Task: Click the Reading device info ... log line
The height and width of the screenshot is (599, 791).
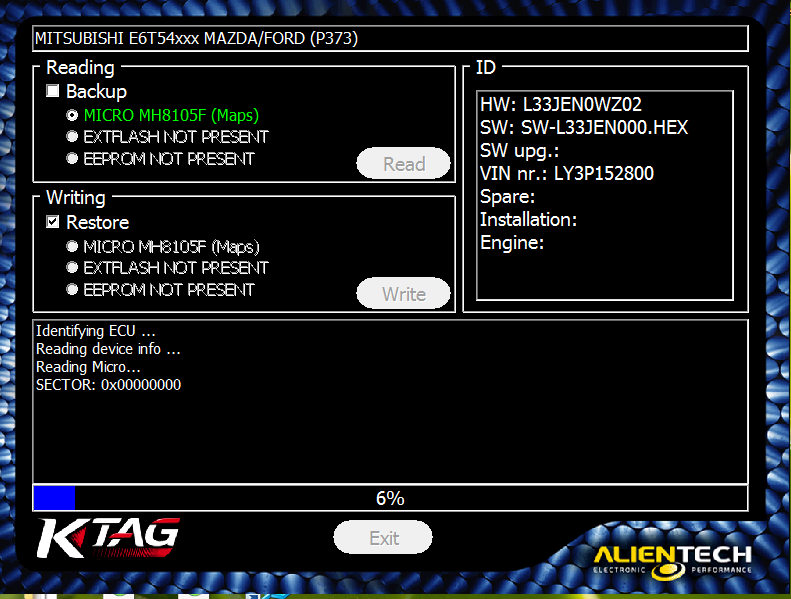Action: click(108, 349)
